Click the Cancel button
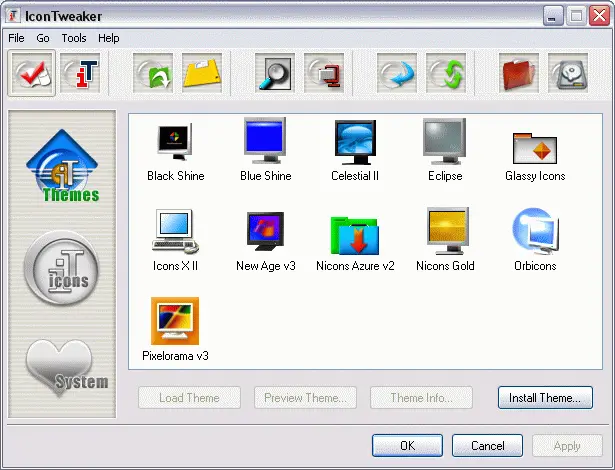 (x=487, y=445)
